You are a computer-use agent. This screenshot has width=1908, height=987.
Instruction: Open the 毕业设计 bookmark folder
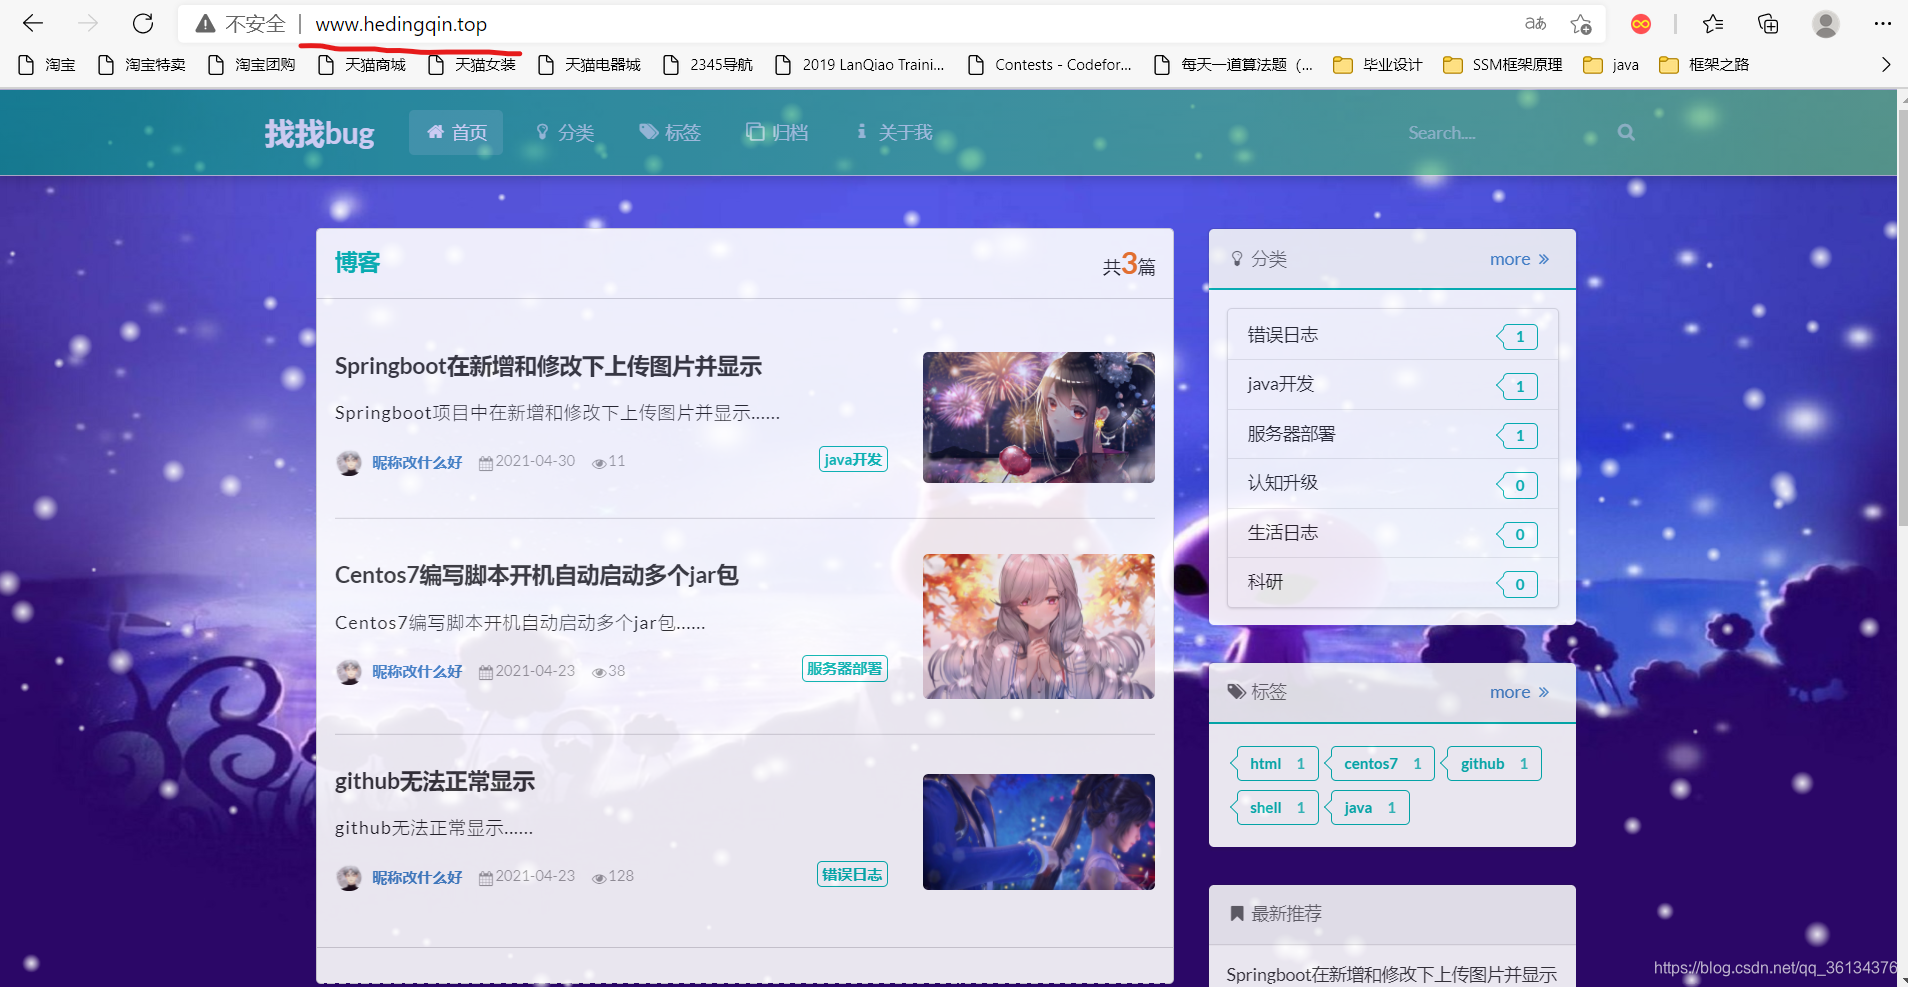coord(1378,64)
